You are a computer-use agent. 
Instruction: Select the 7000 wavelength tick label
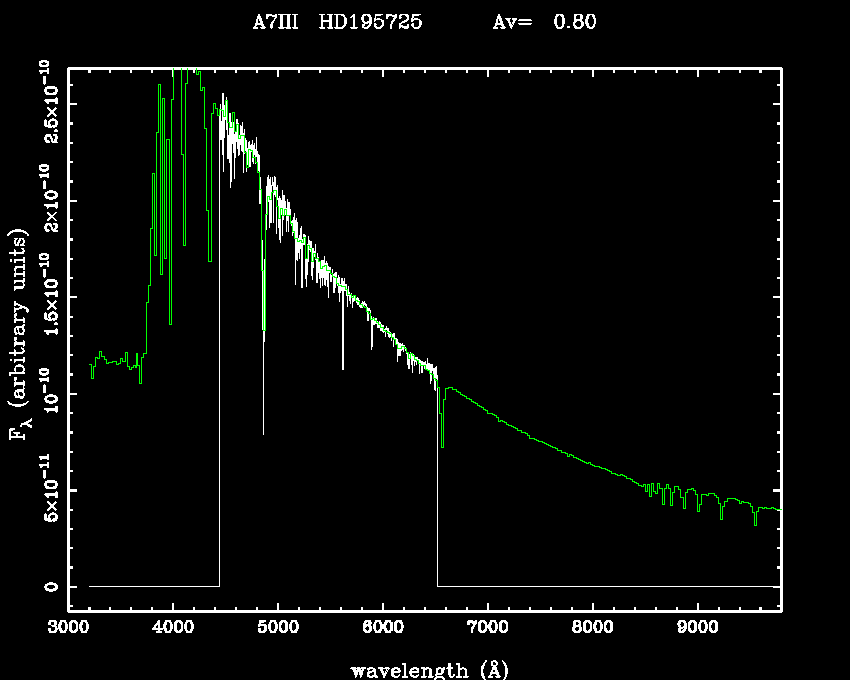[488, 630]
